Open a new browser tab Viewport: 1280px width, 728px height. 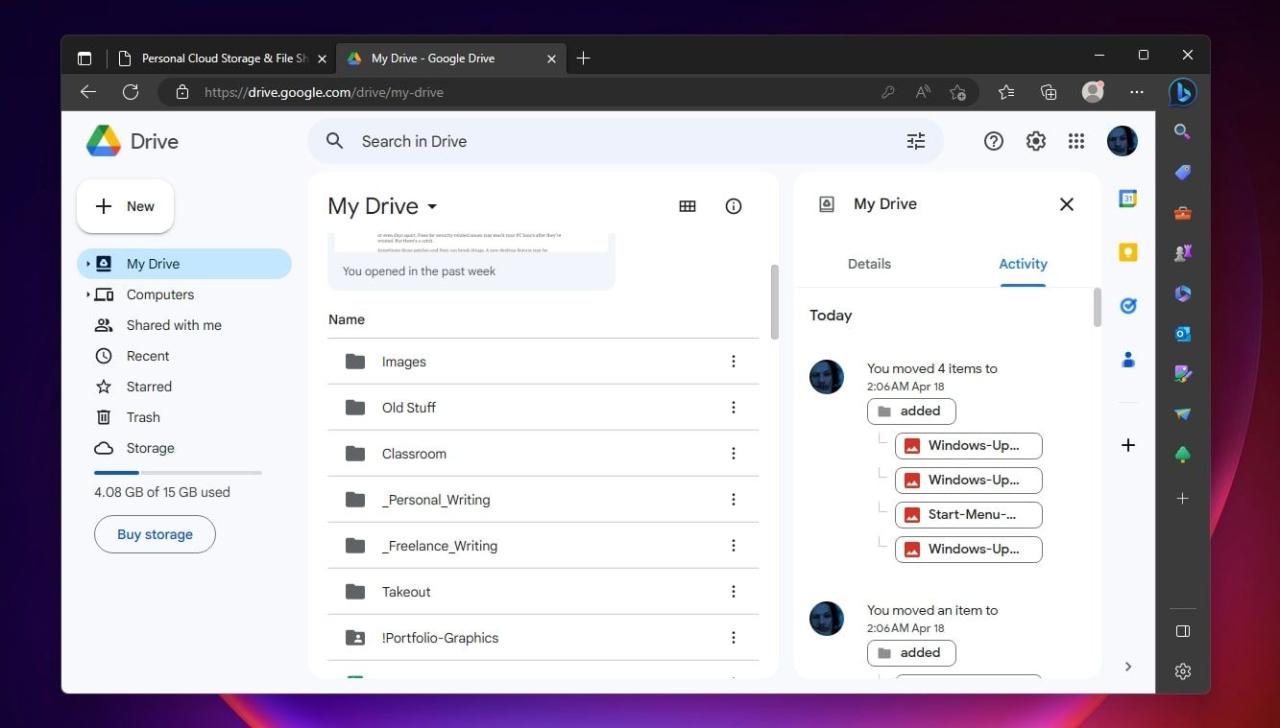point(583,58)
